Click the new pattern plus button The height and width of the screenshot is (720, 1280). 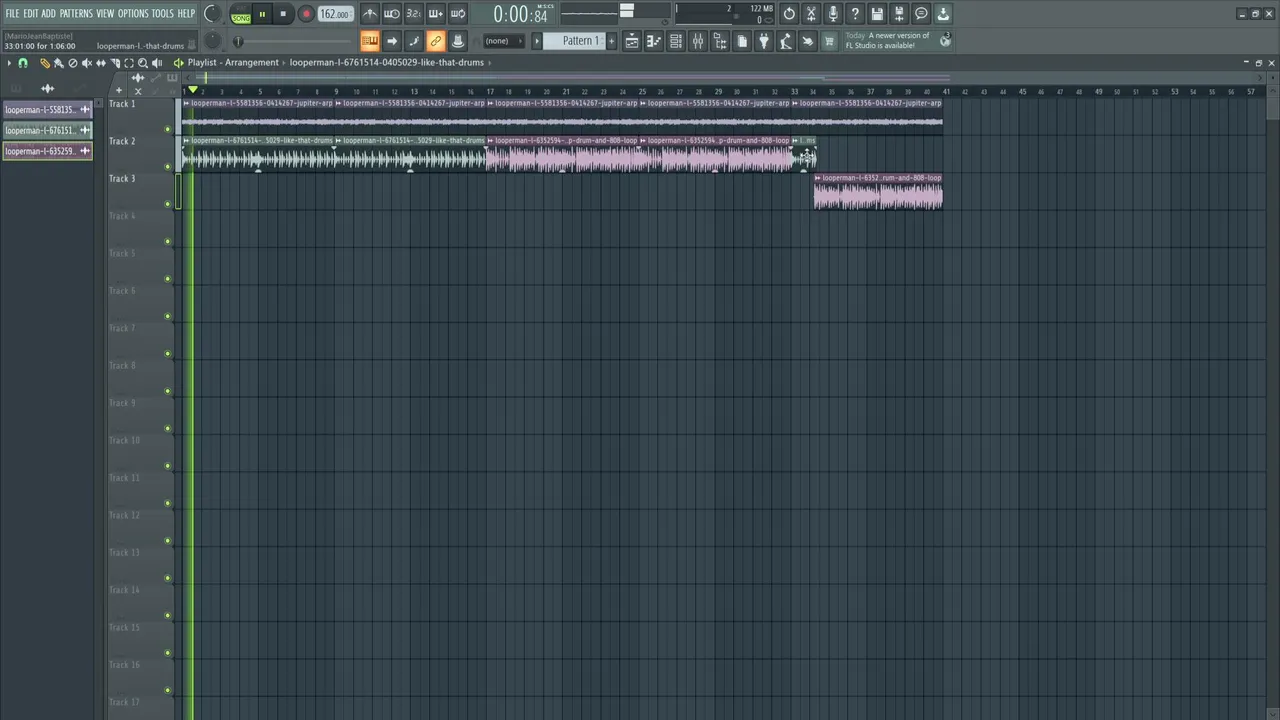[611, 41]
